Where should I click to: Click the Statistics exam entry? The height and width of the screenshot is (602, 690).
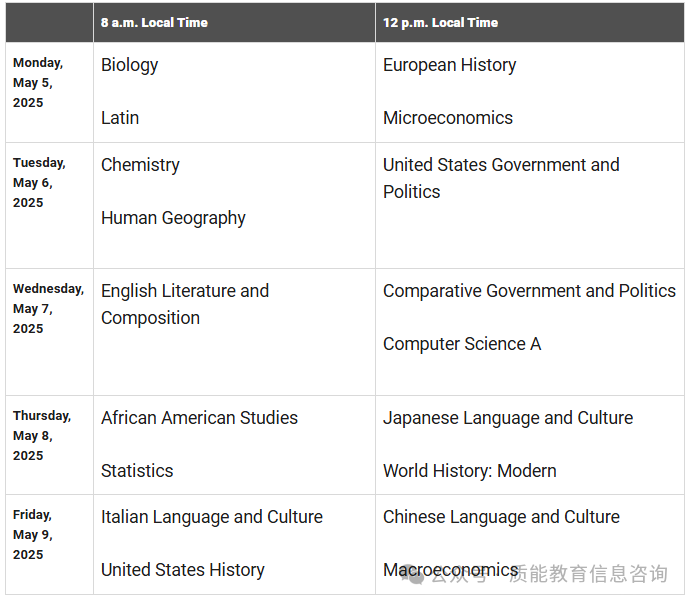[x=137, y=471]
